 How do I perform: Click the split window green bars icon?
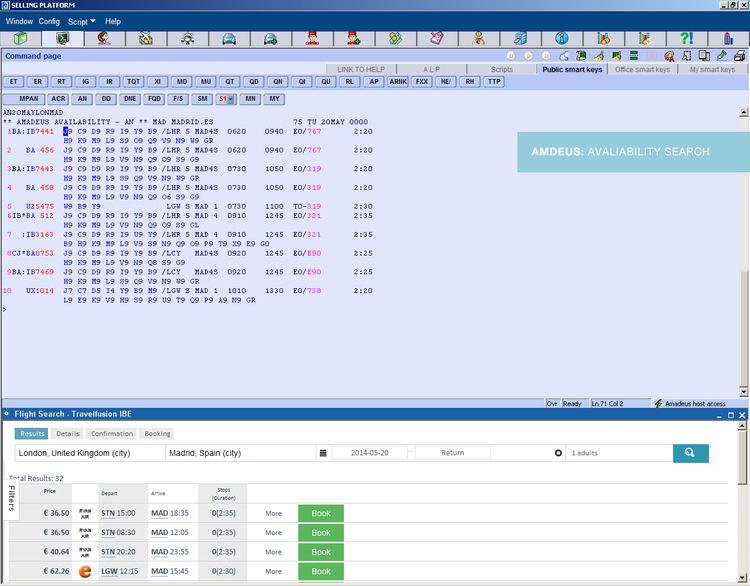click(634, 56)
